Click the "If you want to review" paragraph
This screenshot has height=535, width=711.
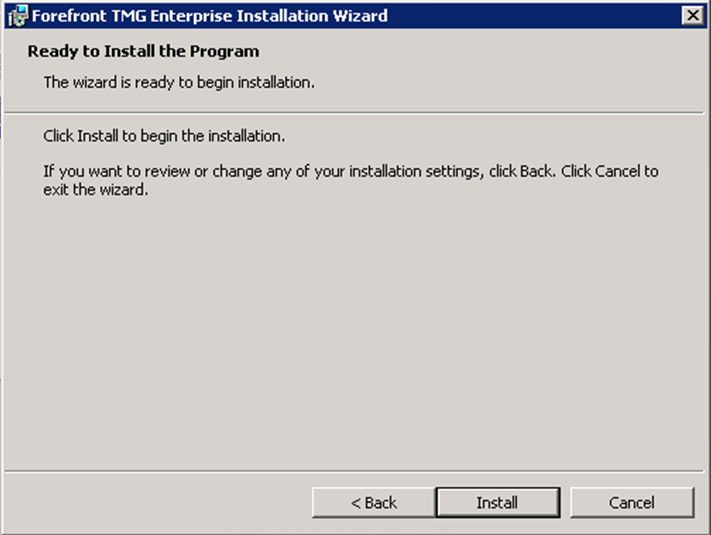350,171
